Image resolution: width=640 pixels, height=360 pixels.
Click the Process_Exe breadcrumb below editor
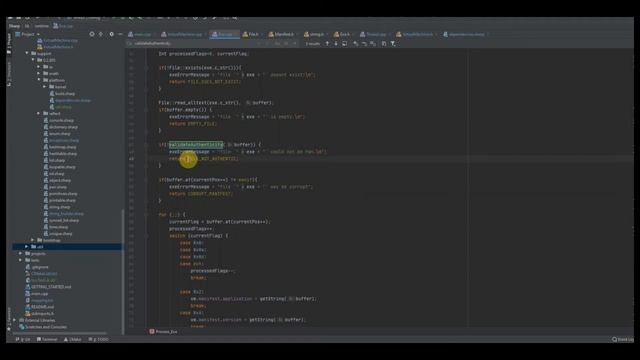click(163, 331)
